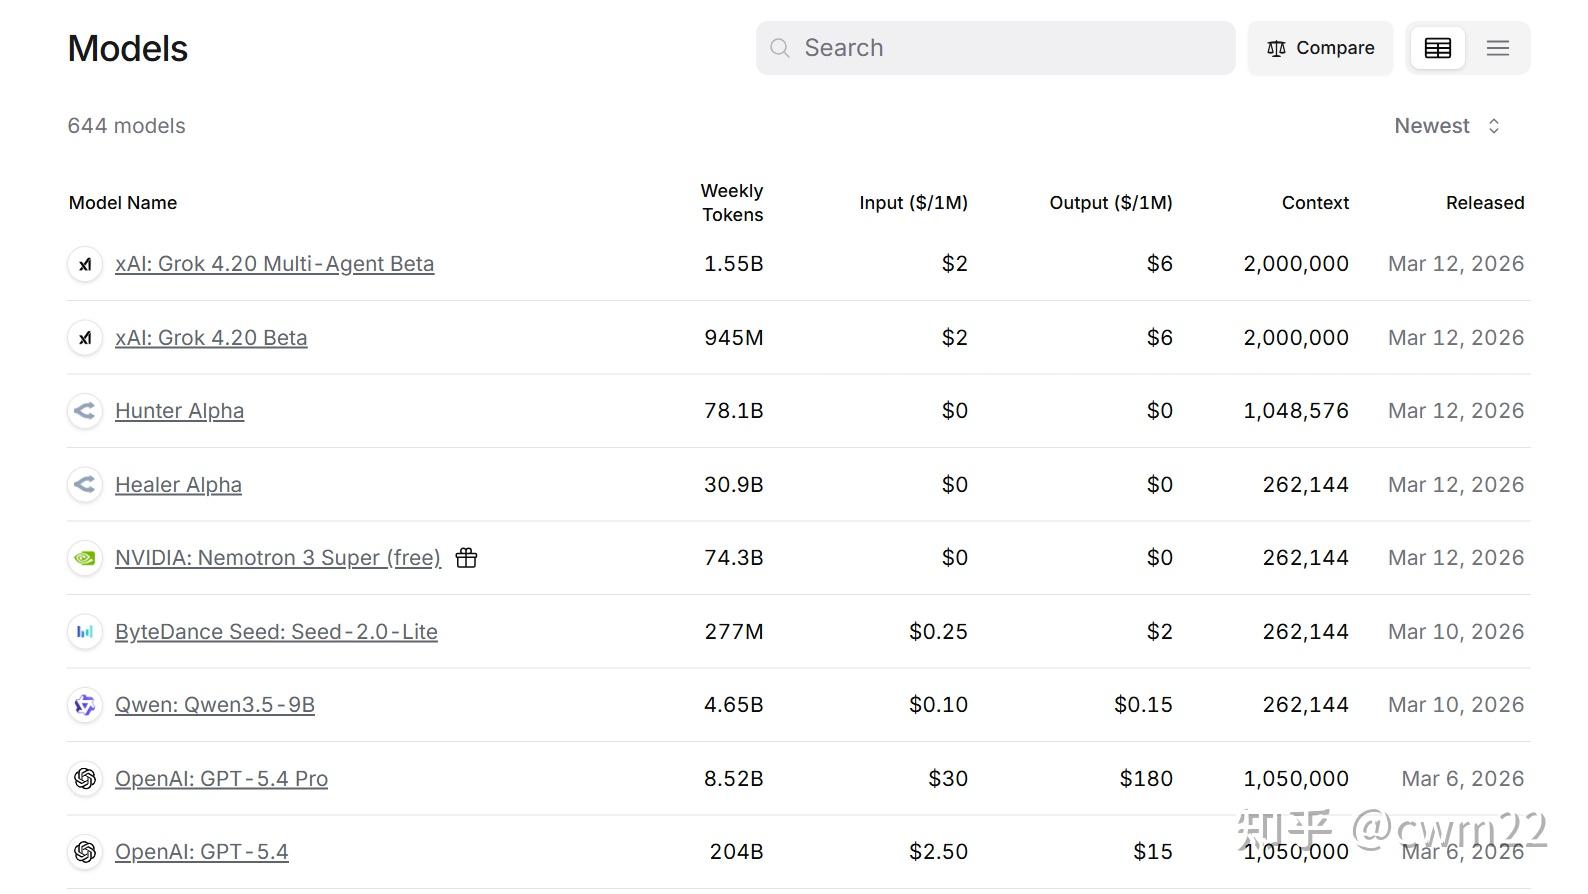Click the Models page heading
Screen dimensions: 1588x894
coord(128,48)
